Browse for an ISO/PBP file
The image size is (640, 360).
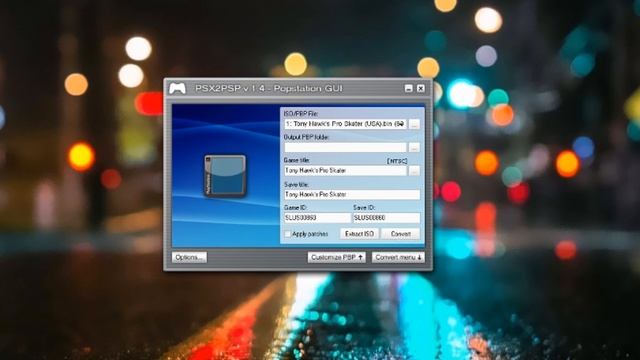(x=414, y=124)
